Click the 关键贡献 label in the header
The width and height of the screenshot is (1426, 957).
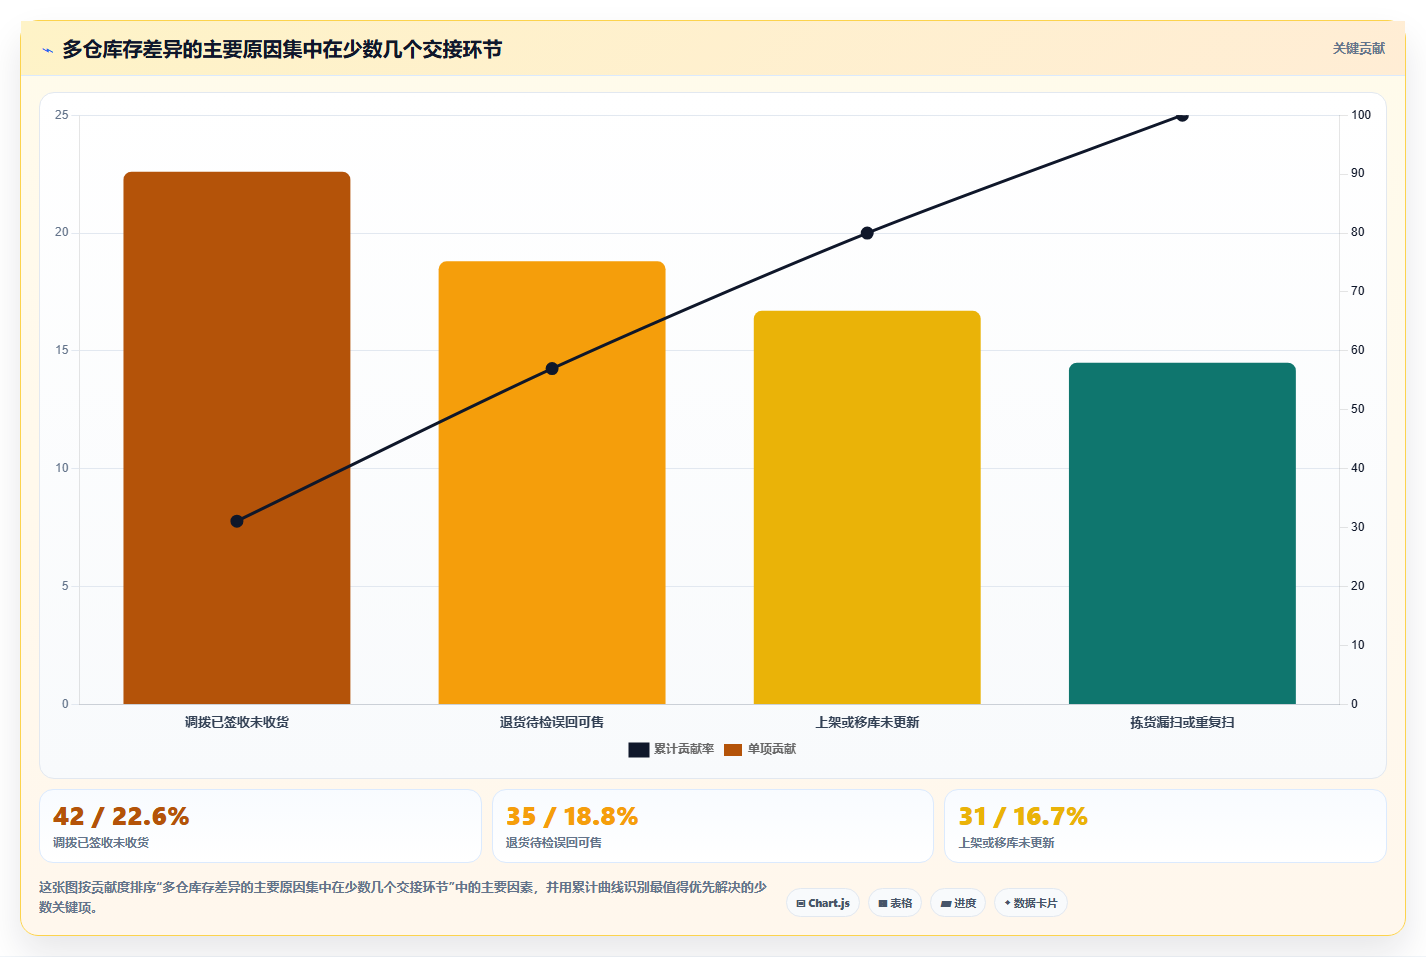[x=1358, y=48]
